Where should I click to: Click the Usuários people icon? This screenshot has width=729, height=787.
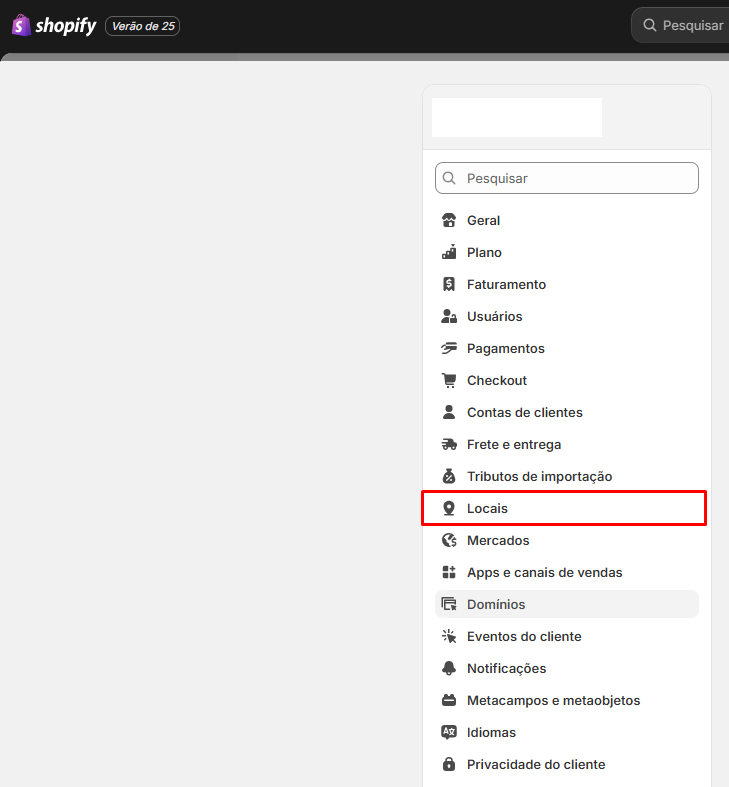click(449, 317)
